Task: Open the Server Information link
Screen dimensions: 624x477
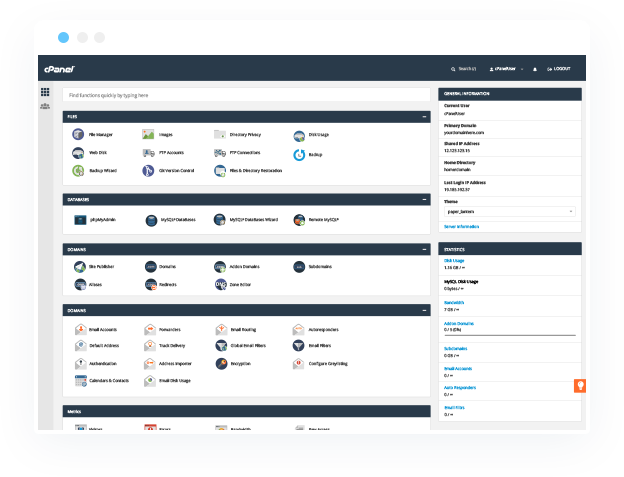Action: click(x=461, y=226)
